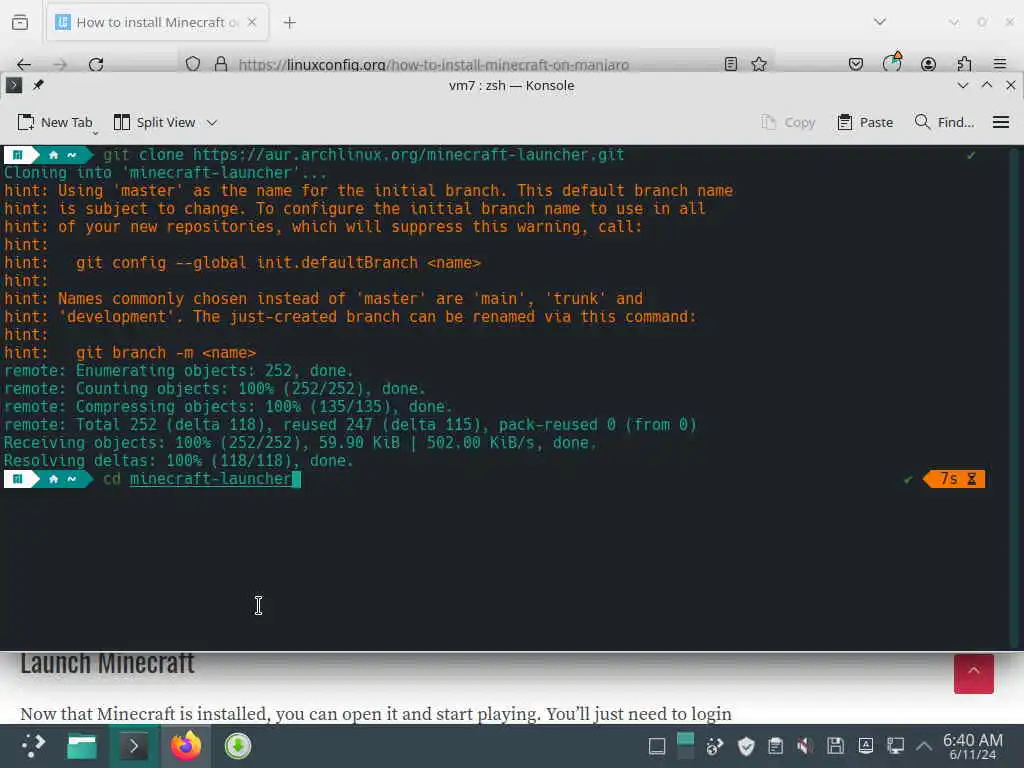View site security padlock info
The width and height of the screenshot is (1024, 768).
click(x=221, y=64)
